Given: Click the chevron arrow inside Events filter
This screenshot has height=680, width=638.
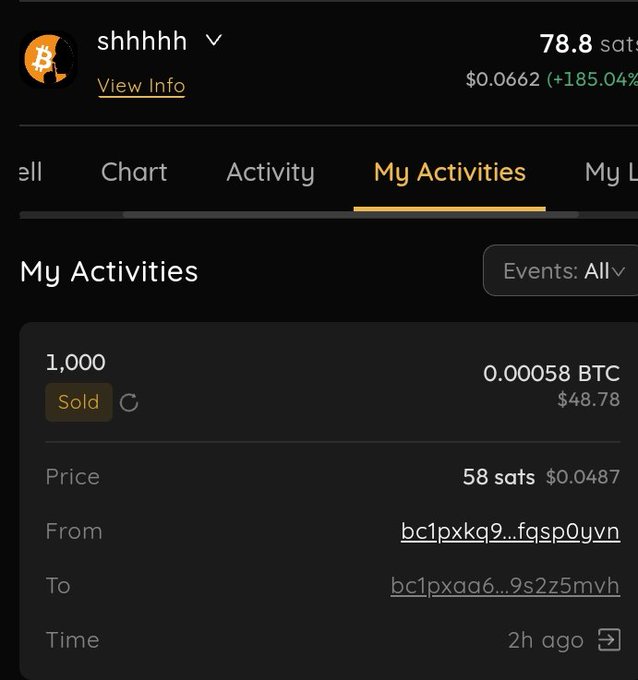Looking at the screenshot, I should tap(618, 272).
